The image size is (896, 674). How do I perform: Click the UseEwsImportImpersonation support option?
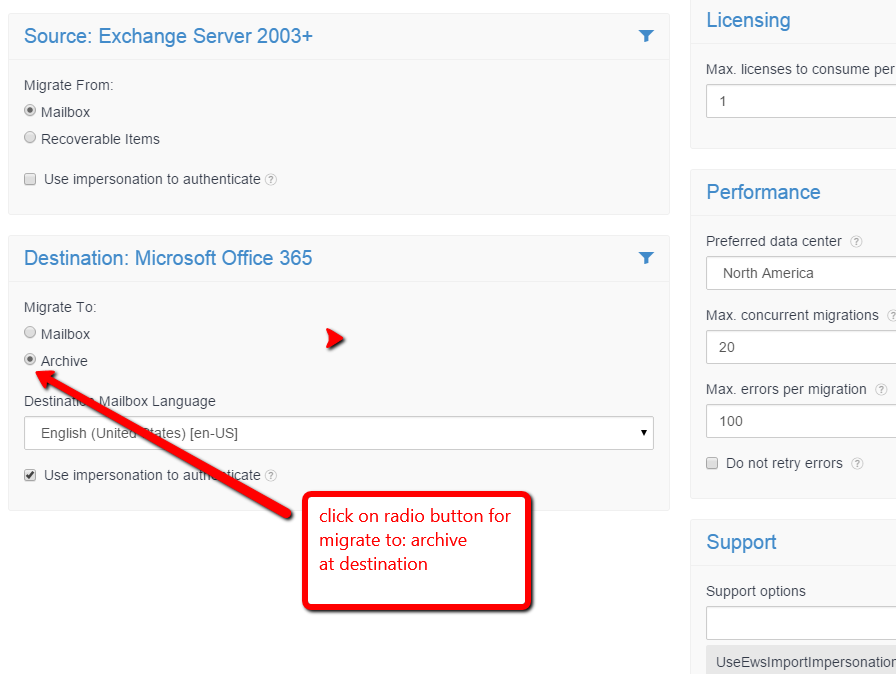(x=801, y=661)
